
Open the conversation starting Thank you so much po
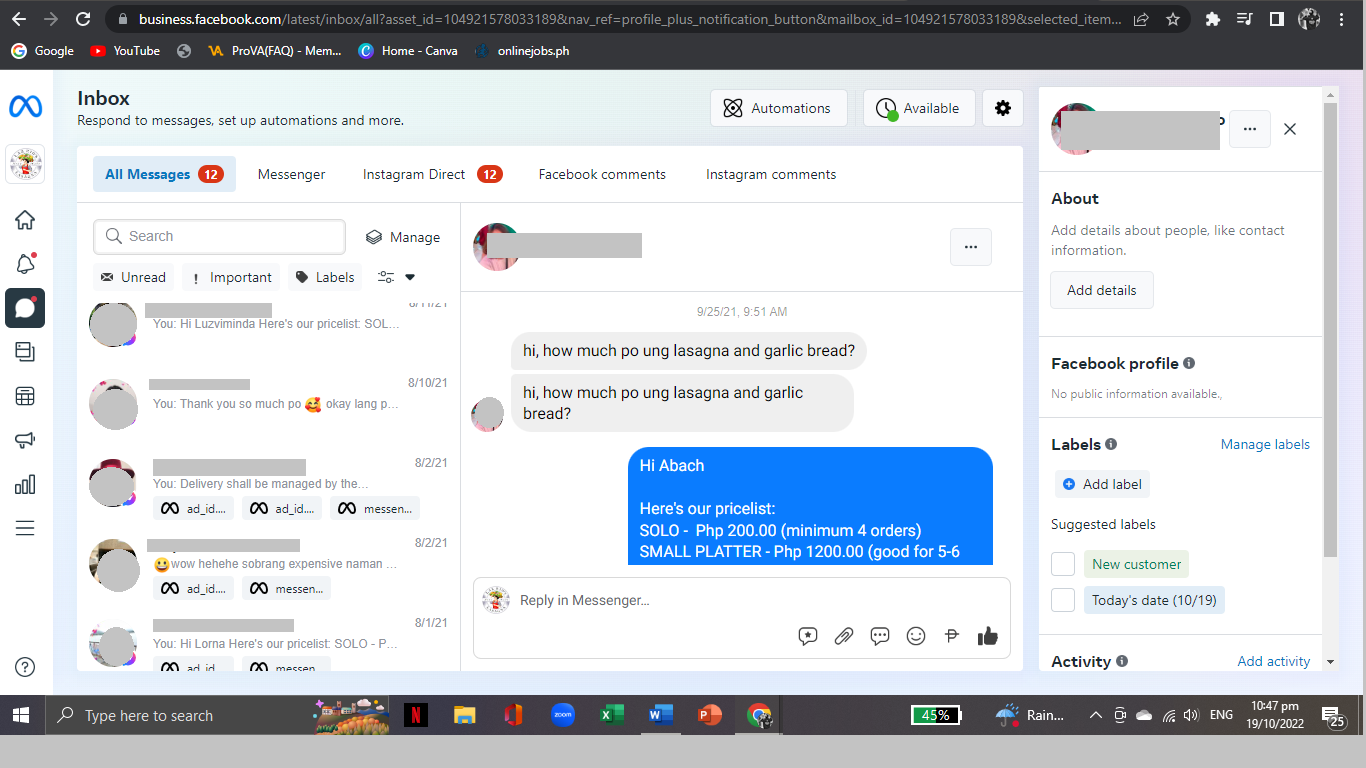(268, 403)
